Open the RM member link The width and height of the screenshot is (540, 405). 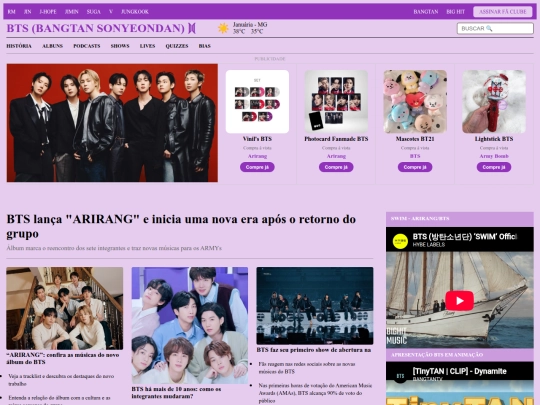11,12
